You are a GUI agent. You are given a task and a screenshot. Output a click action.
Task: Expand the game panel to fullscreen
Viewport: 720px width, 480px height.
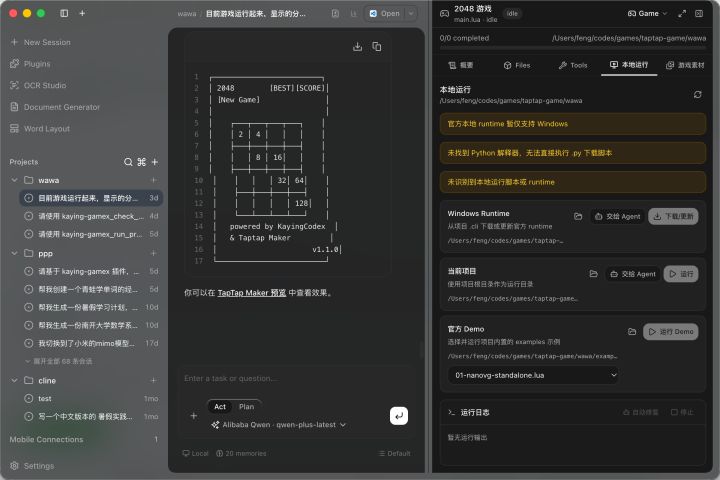(682, 14)
